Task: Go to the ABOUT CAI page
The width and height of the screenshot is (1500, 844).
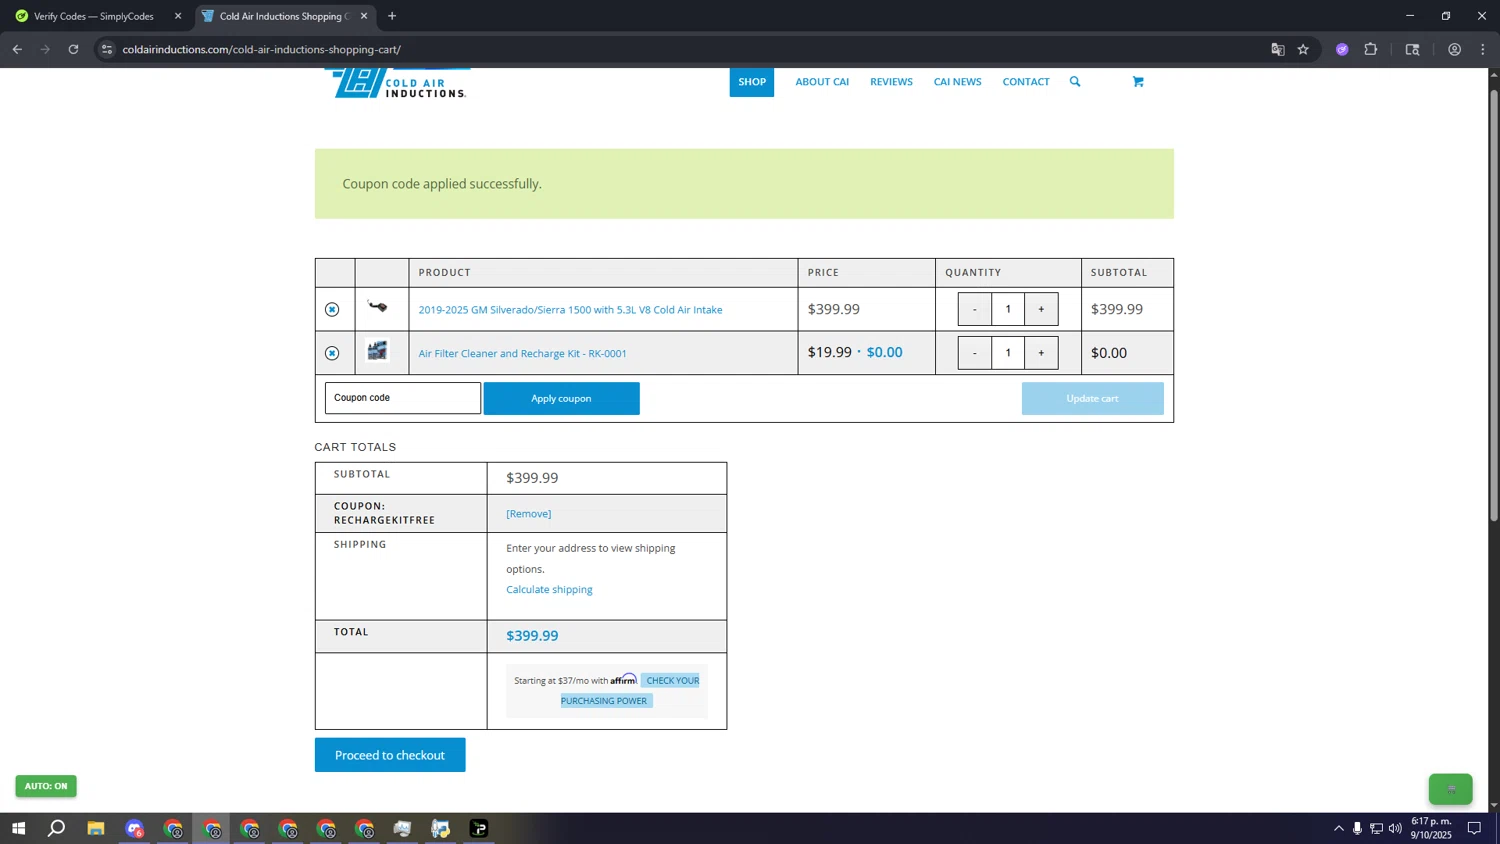Action: 822,82
